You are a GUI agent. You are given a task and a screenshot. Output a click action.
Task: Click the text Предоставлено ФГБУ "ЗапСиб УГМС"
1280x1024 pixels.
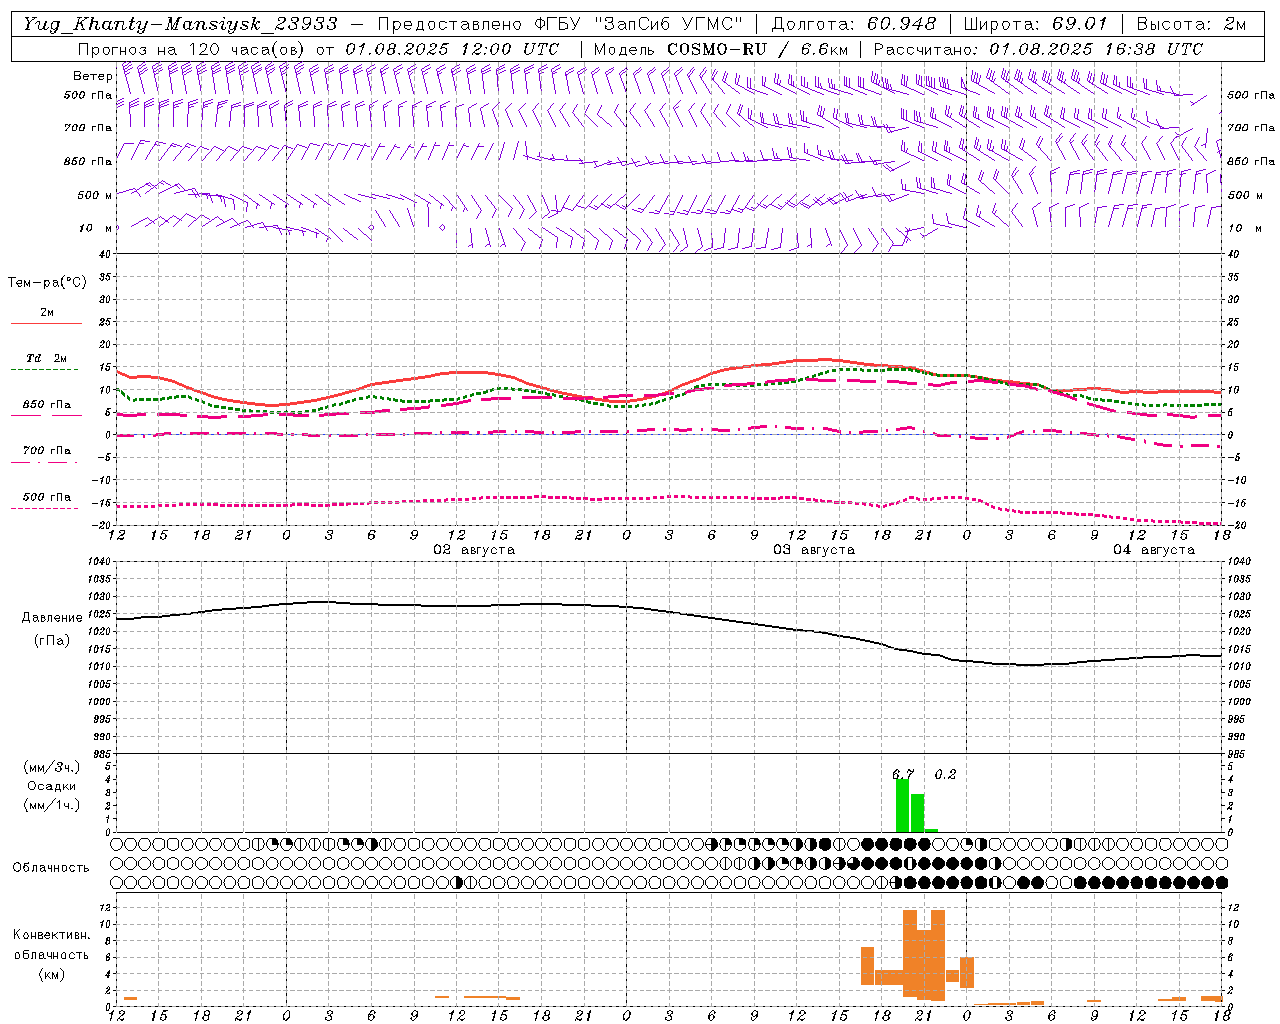[x=560, y=24]
